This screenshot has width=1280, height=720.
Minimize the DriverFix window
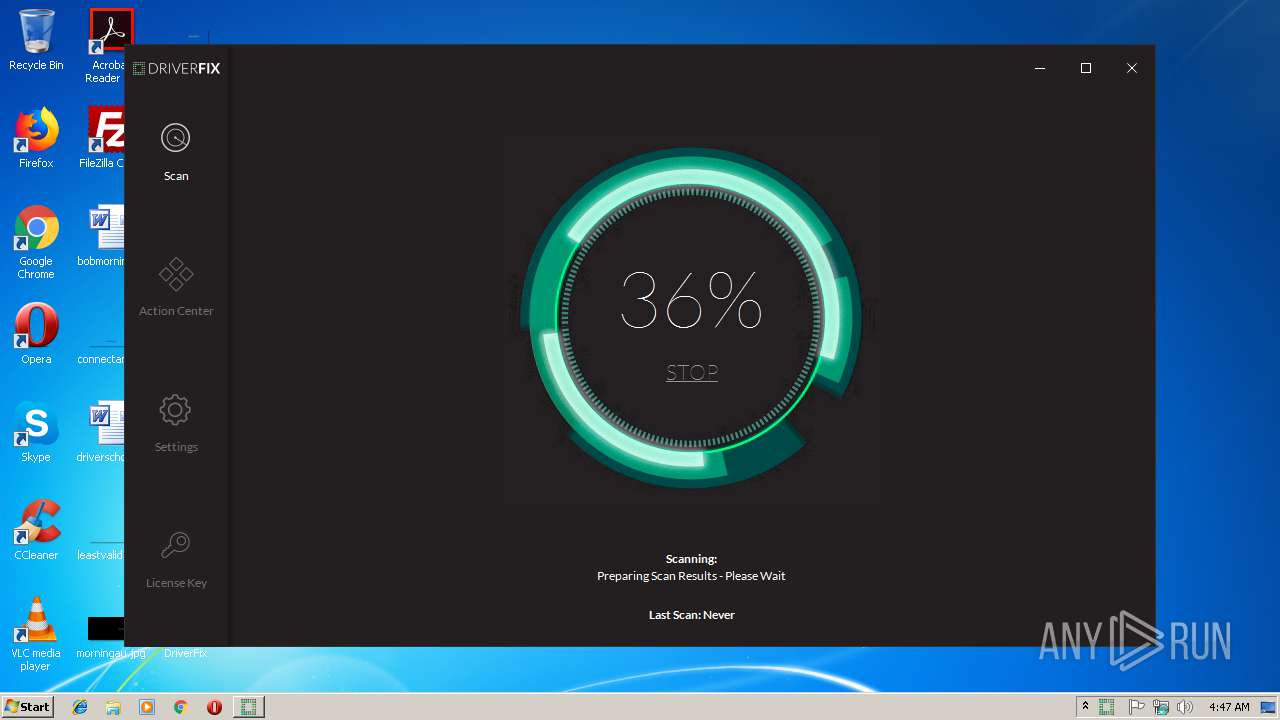click(1040, 68)
